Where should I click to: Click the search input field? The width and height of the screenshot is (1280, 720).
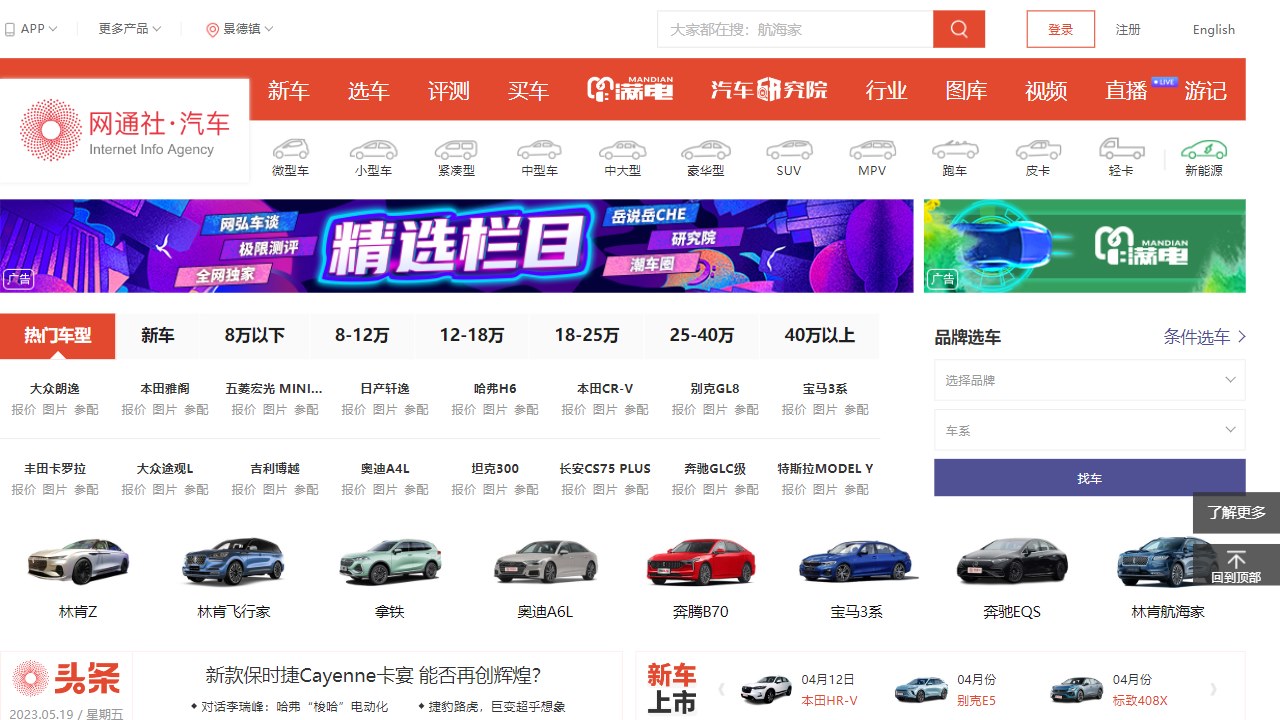click(x=795, y=29)
